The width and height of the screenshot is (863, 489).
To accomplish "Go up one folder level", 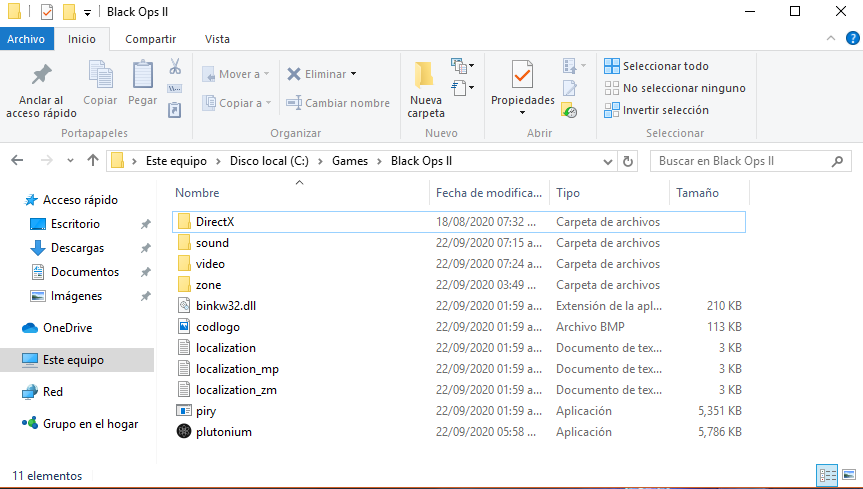I will coord(92,161).
